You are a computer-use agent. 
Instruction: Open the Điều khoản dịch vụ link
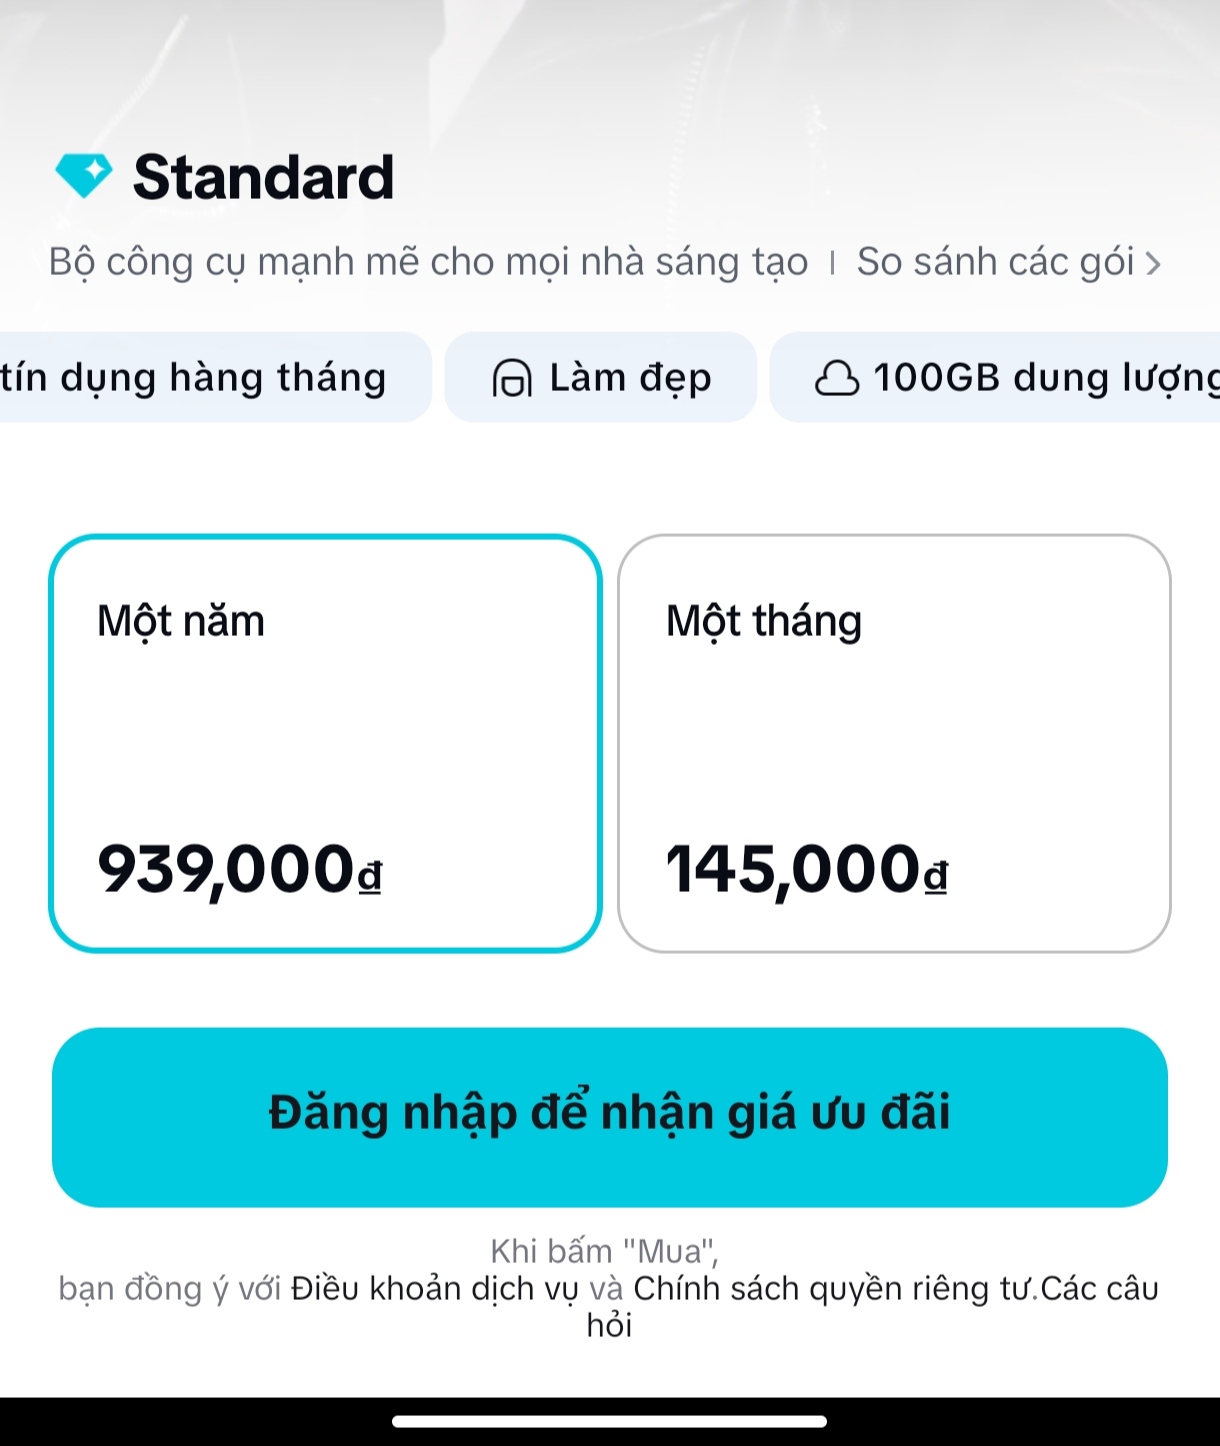pyautogui.click(x=434, y=1288)
